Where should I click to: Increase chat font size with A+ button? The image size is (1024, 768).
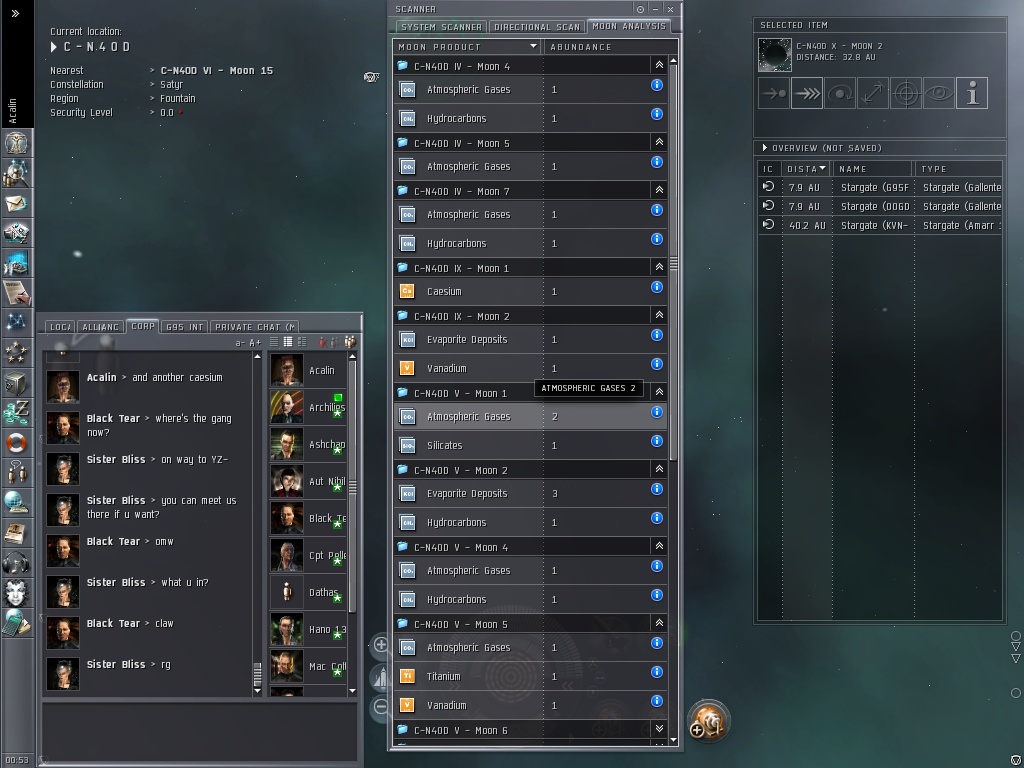click(x=255, y=343)
